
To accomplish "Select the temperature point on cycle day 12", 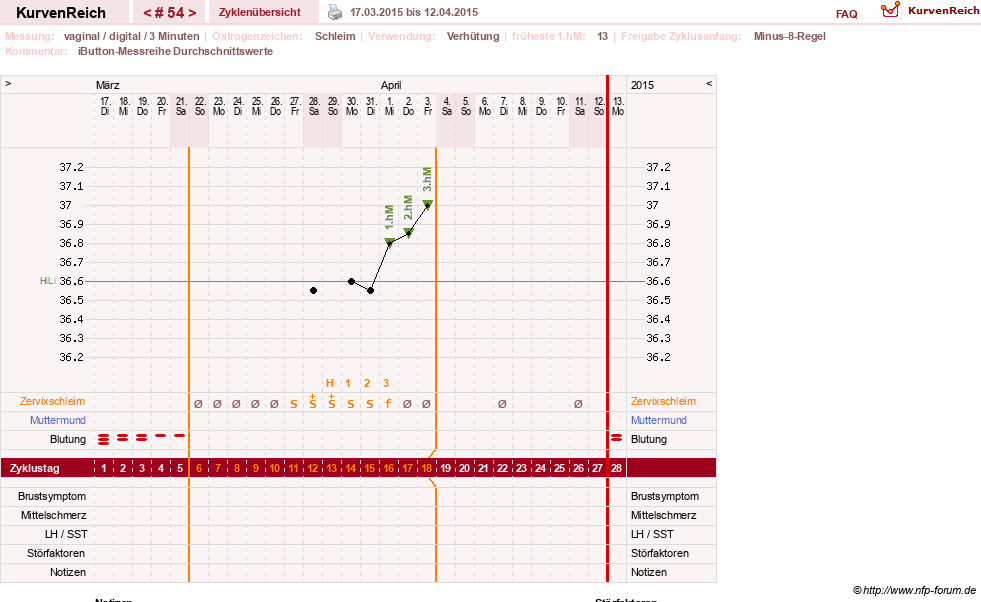I will [x=313, y=290].
